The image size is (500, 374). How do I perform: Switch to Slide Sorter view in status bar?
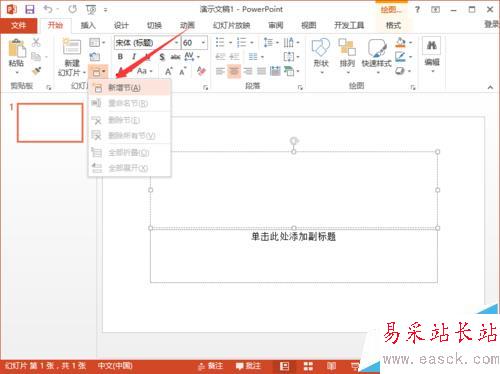308,366
